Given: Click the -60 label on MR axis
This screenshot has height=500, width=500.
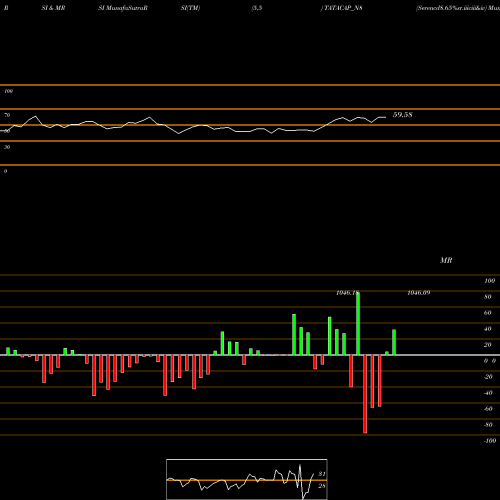Looking at the screenshot, I should [x=488, y=409].
